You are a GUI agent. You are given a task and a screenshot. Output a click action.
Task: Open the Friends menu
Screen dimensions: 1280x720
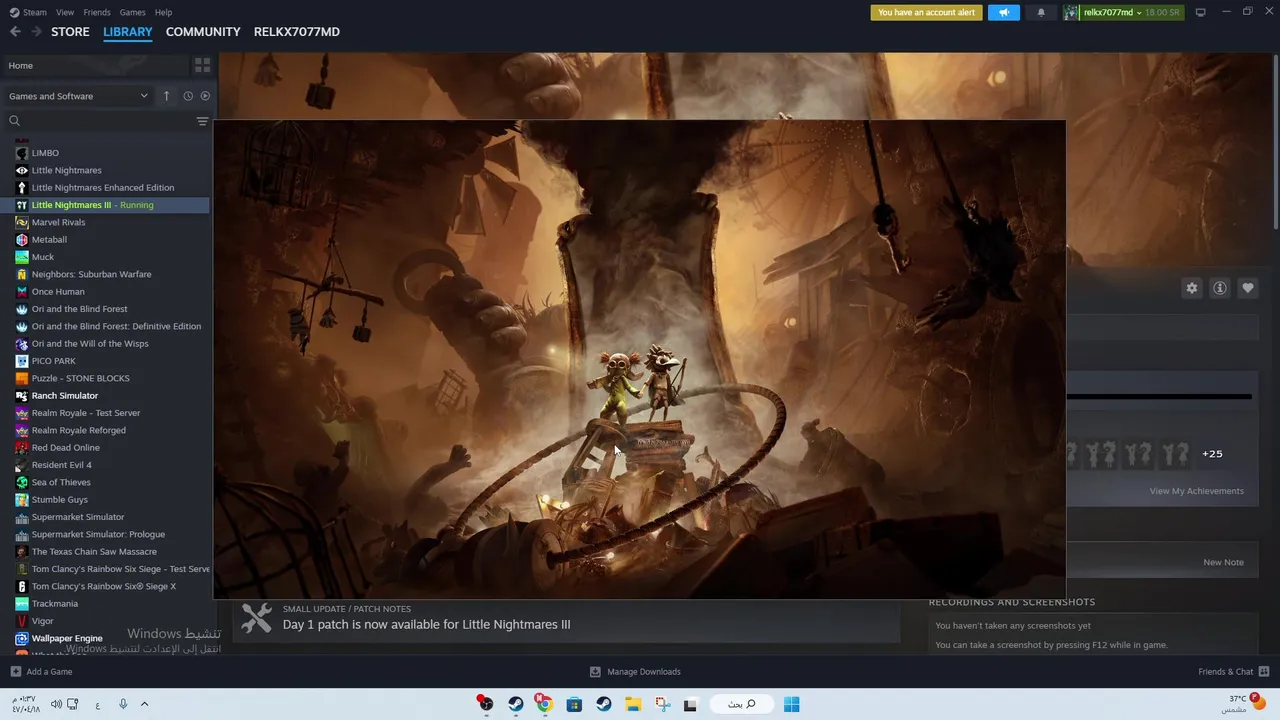tap(97, 12)
